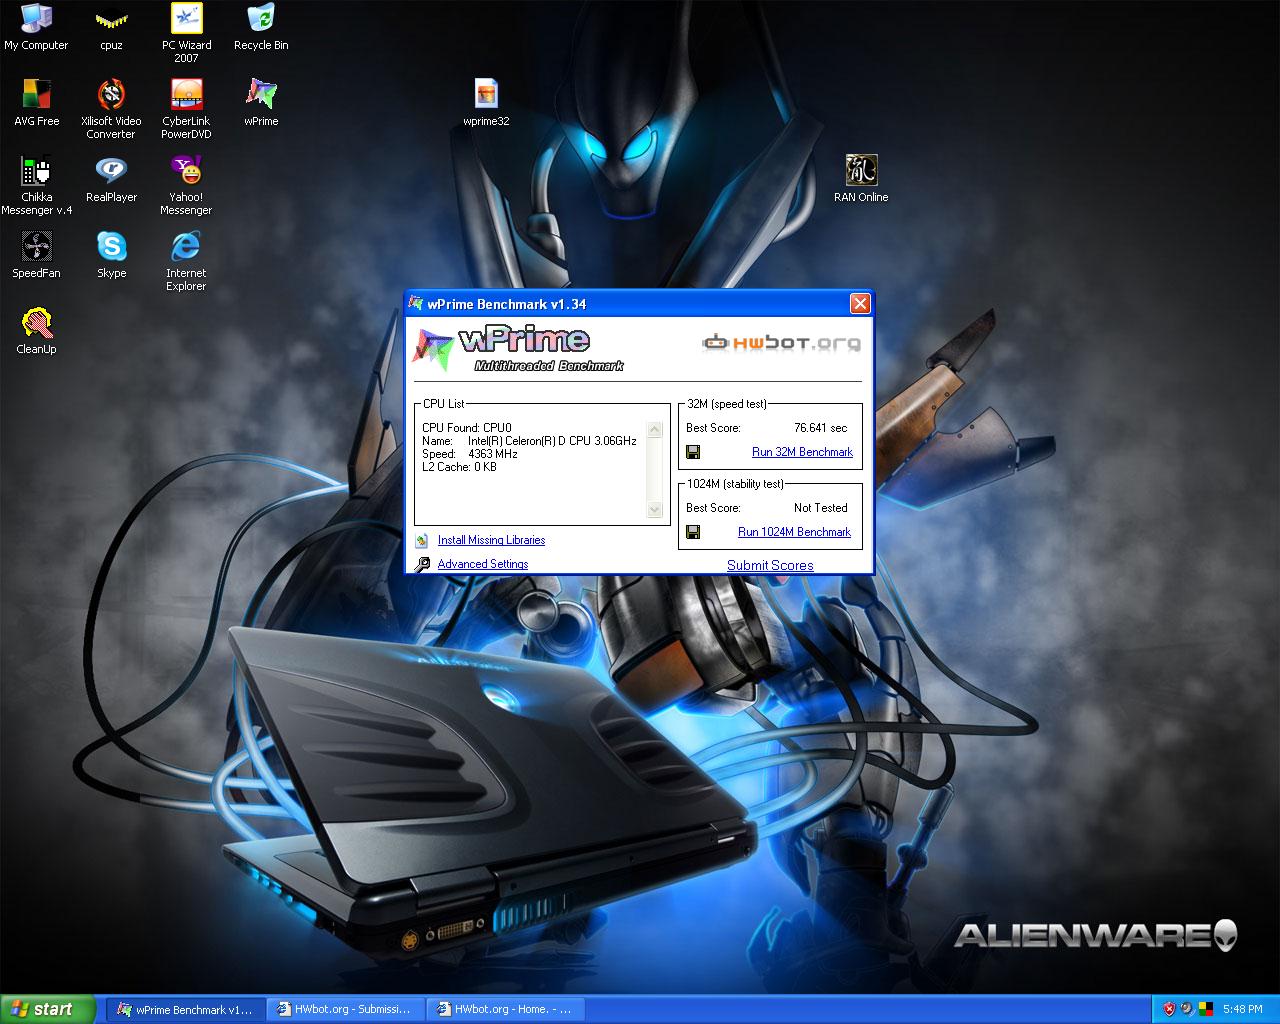Click the wPrime title bar icon
Screen dimensions: 1280x1024
tap(416, 304)
